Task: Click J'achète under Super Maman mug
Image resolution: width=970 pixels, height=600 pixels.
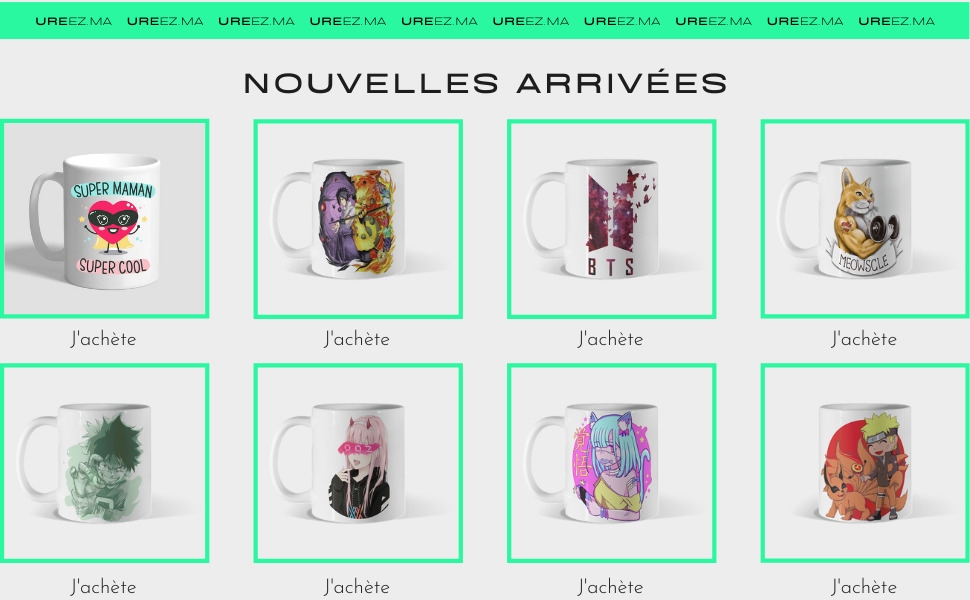Action: point(103,339)
